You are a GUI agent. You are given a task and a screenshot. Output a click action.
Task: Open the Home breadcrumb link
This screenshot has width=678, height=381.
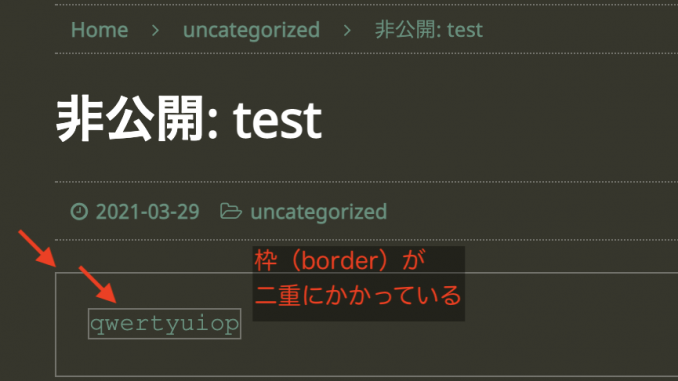(x=99, y=30)
